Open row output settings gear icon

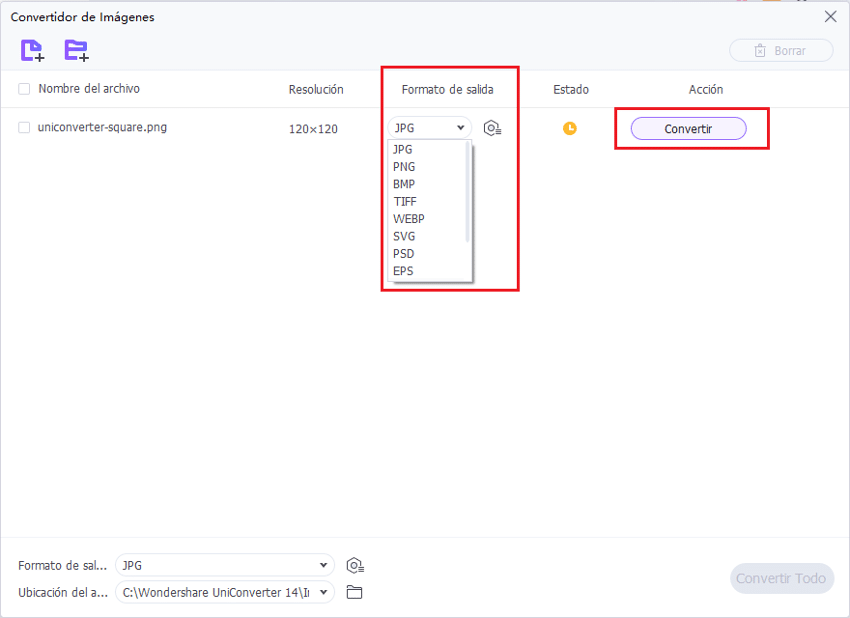[492, 128]
